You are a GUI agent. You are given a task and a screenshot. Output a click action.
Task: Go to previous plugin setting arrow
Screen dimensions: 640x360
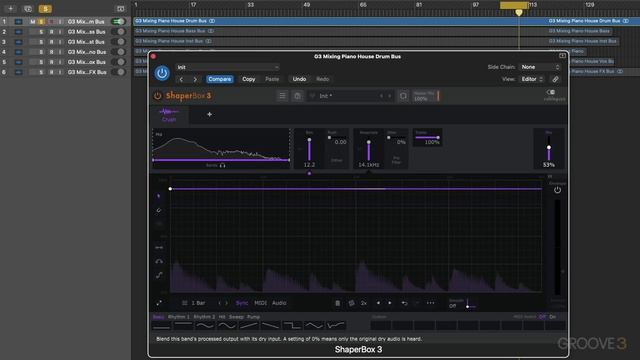(182, 79)
